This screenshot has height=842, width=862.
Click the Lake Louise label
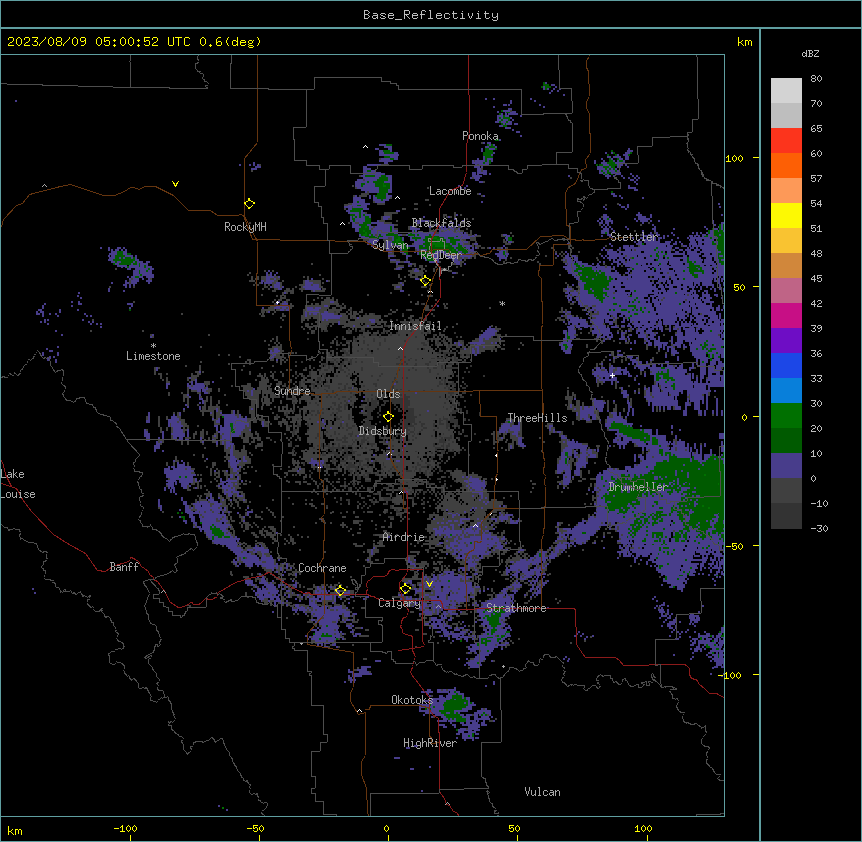click(x=18, y=484)
